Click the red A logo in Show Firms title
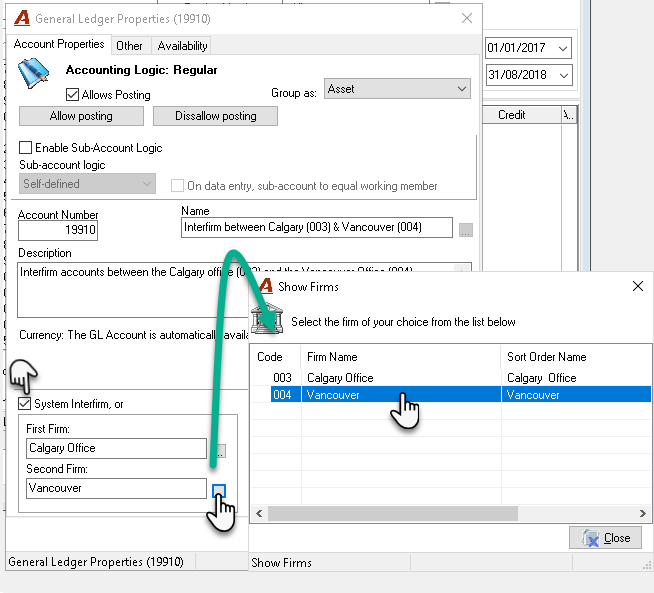Image resolution: width=654 pixels, height=593 pixels. (x=266, y=286)
